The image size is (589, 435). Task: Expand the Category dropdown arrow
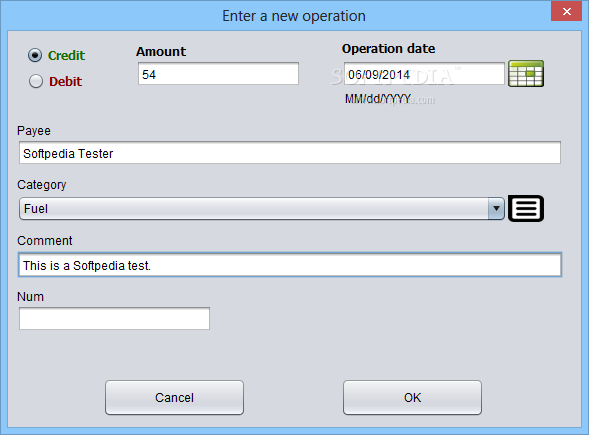(x=496, y=208)
